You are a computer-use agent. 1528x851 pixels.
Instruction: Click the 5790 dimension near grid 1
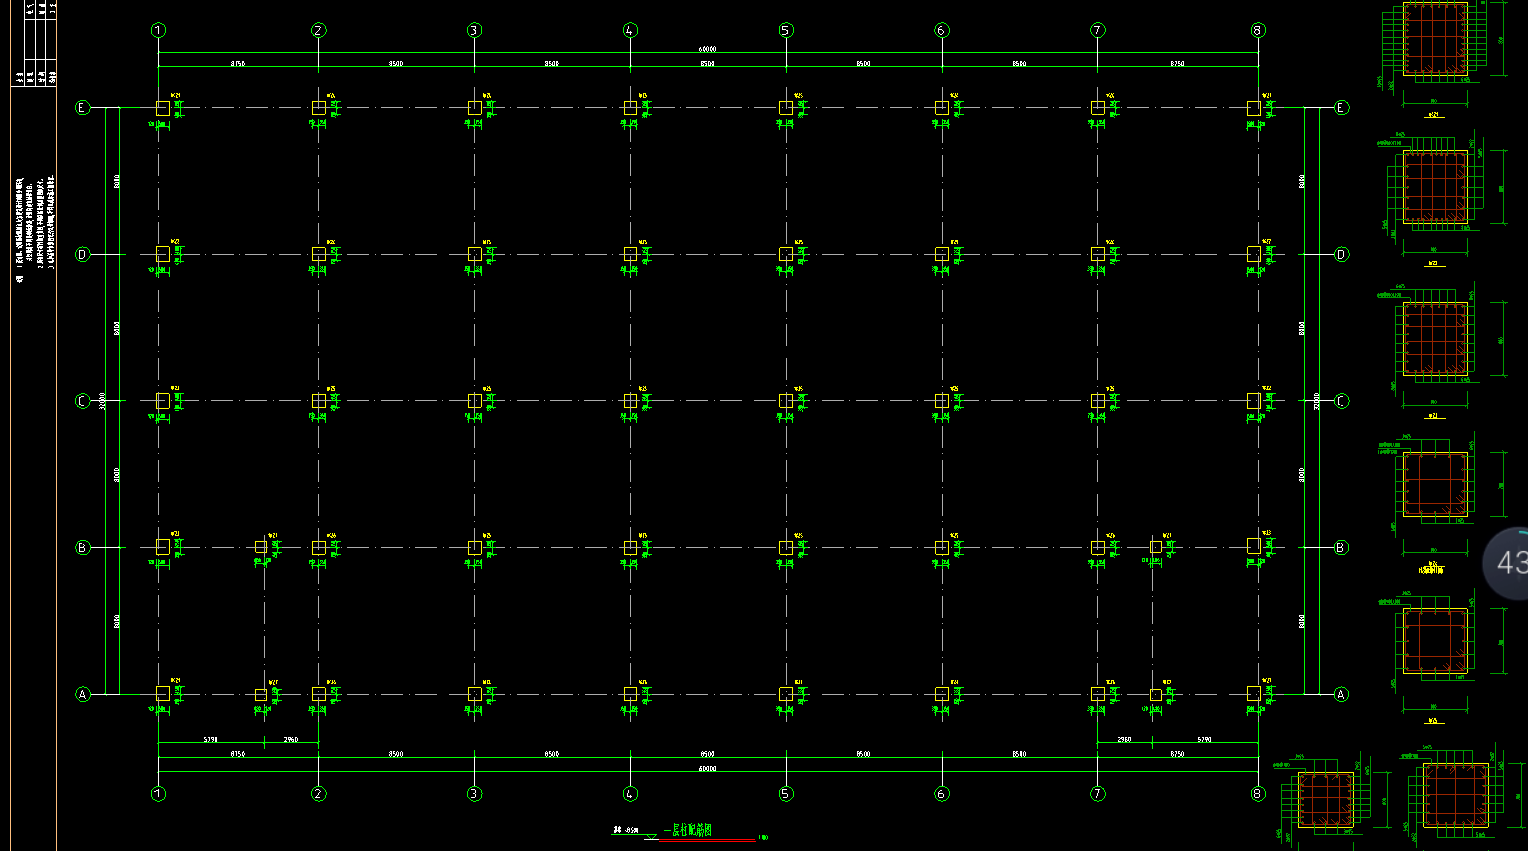(x=211, y=739)
